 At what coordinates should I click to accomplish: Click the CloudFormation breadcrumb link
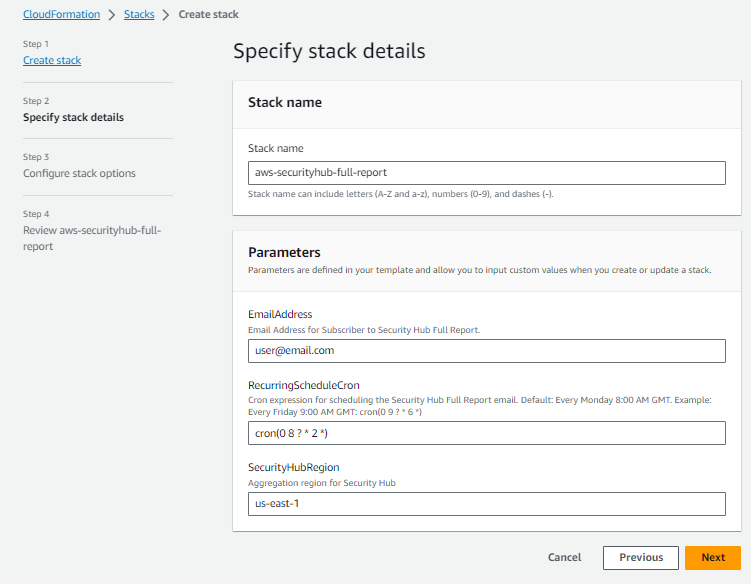coord(61,15)
